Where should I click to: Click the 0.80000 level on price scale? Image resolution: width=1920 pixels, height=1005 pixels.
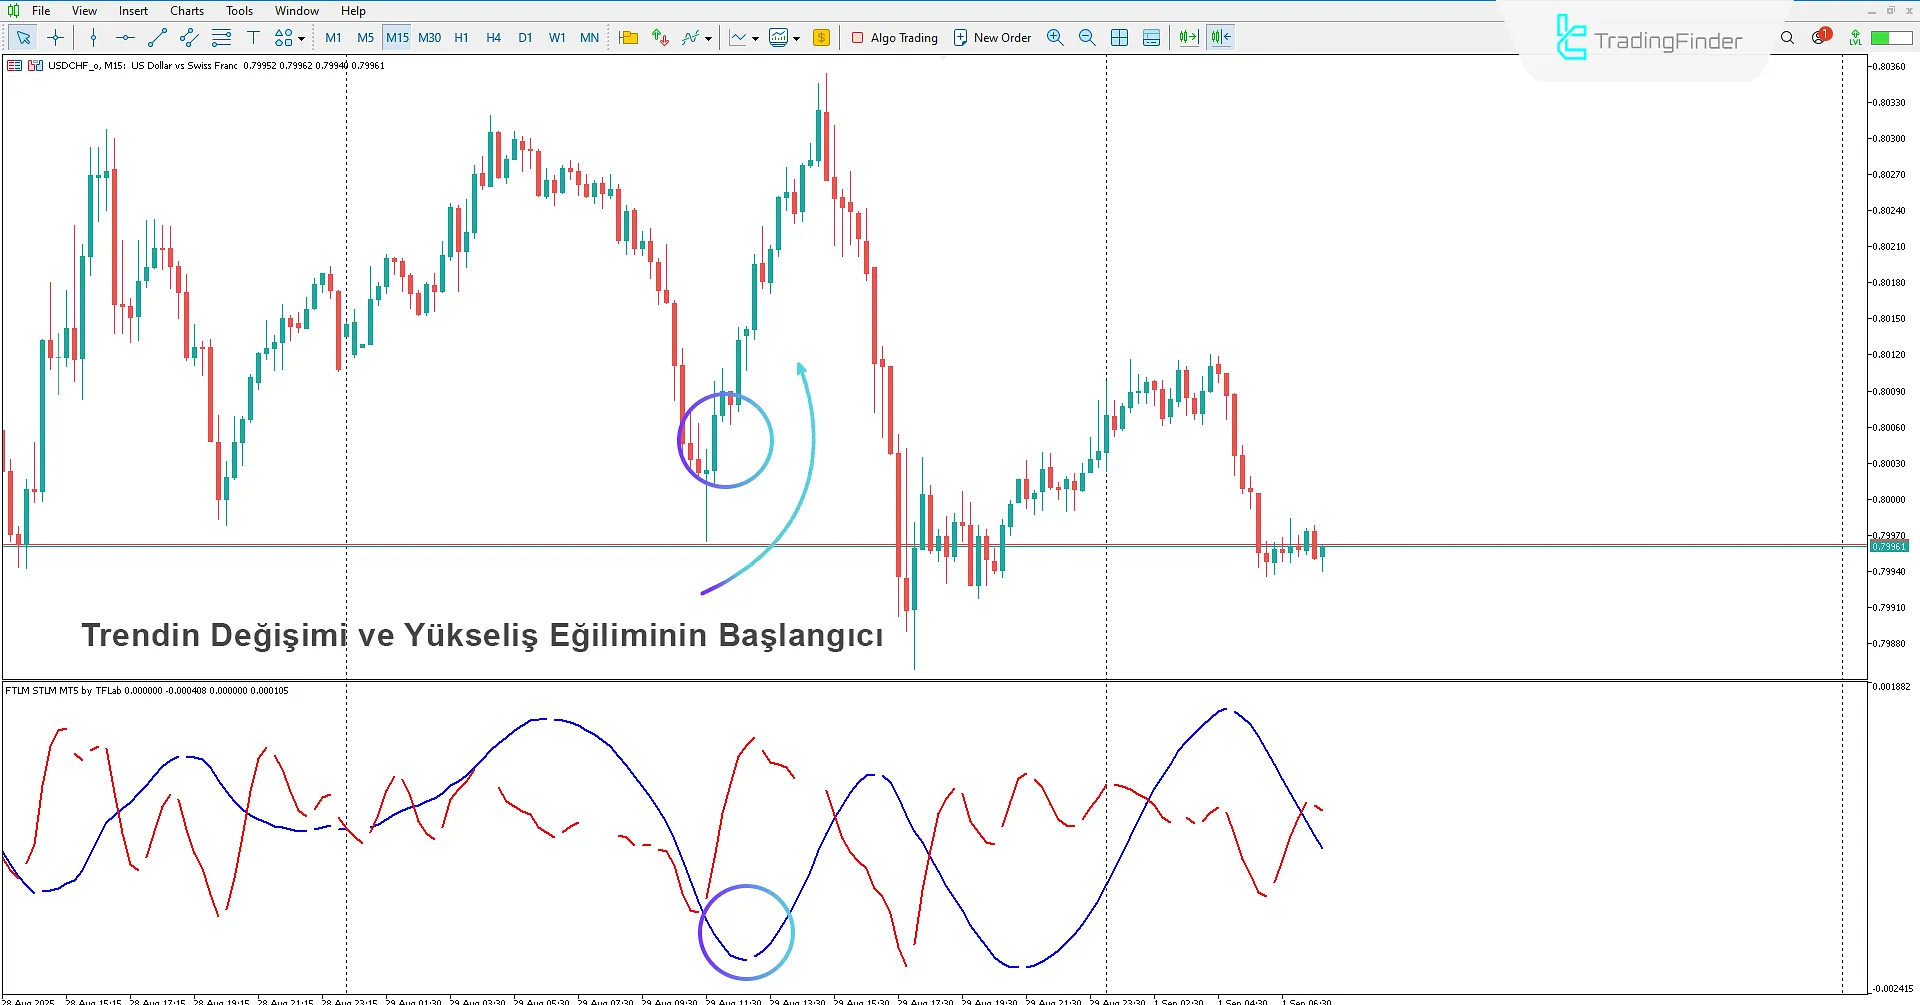[1889, 499]
